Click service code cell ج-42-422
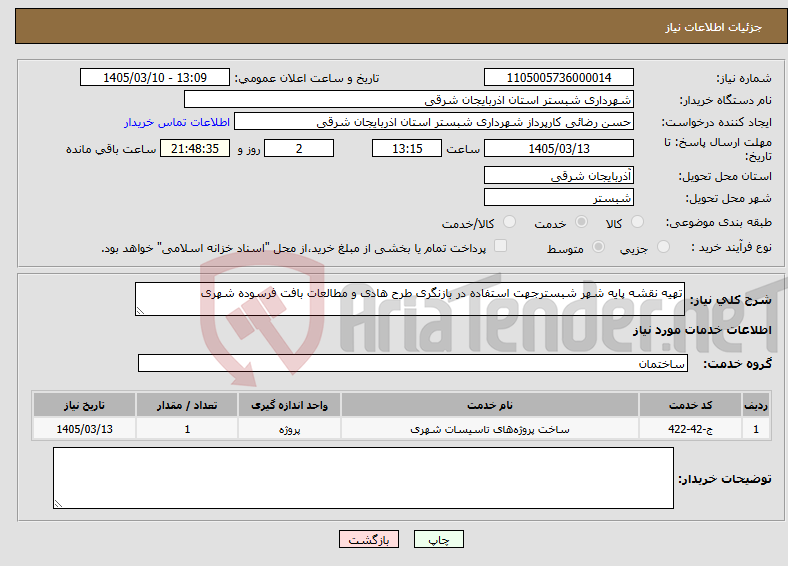This screenshot has width=788, height=566. coord(691,429)
